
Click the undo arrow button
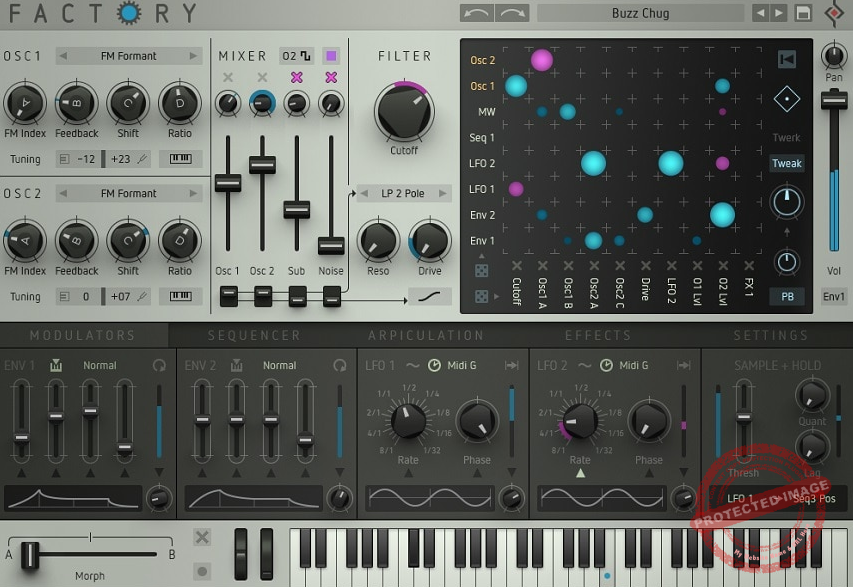coord(477,13)
